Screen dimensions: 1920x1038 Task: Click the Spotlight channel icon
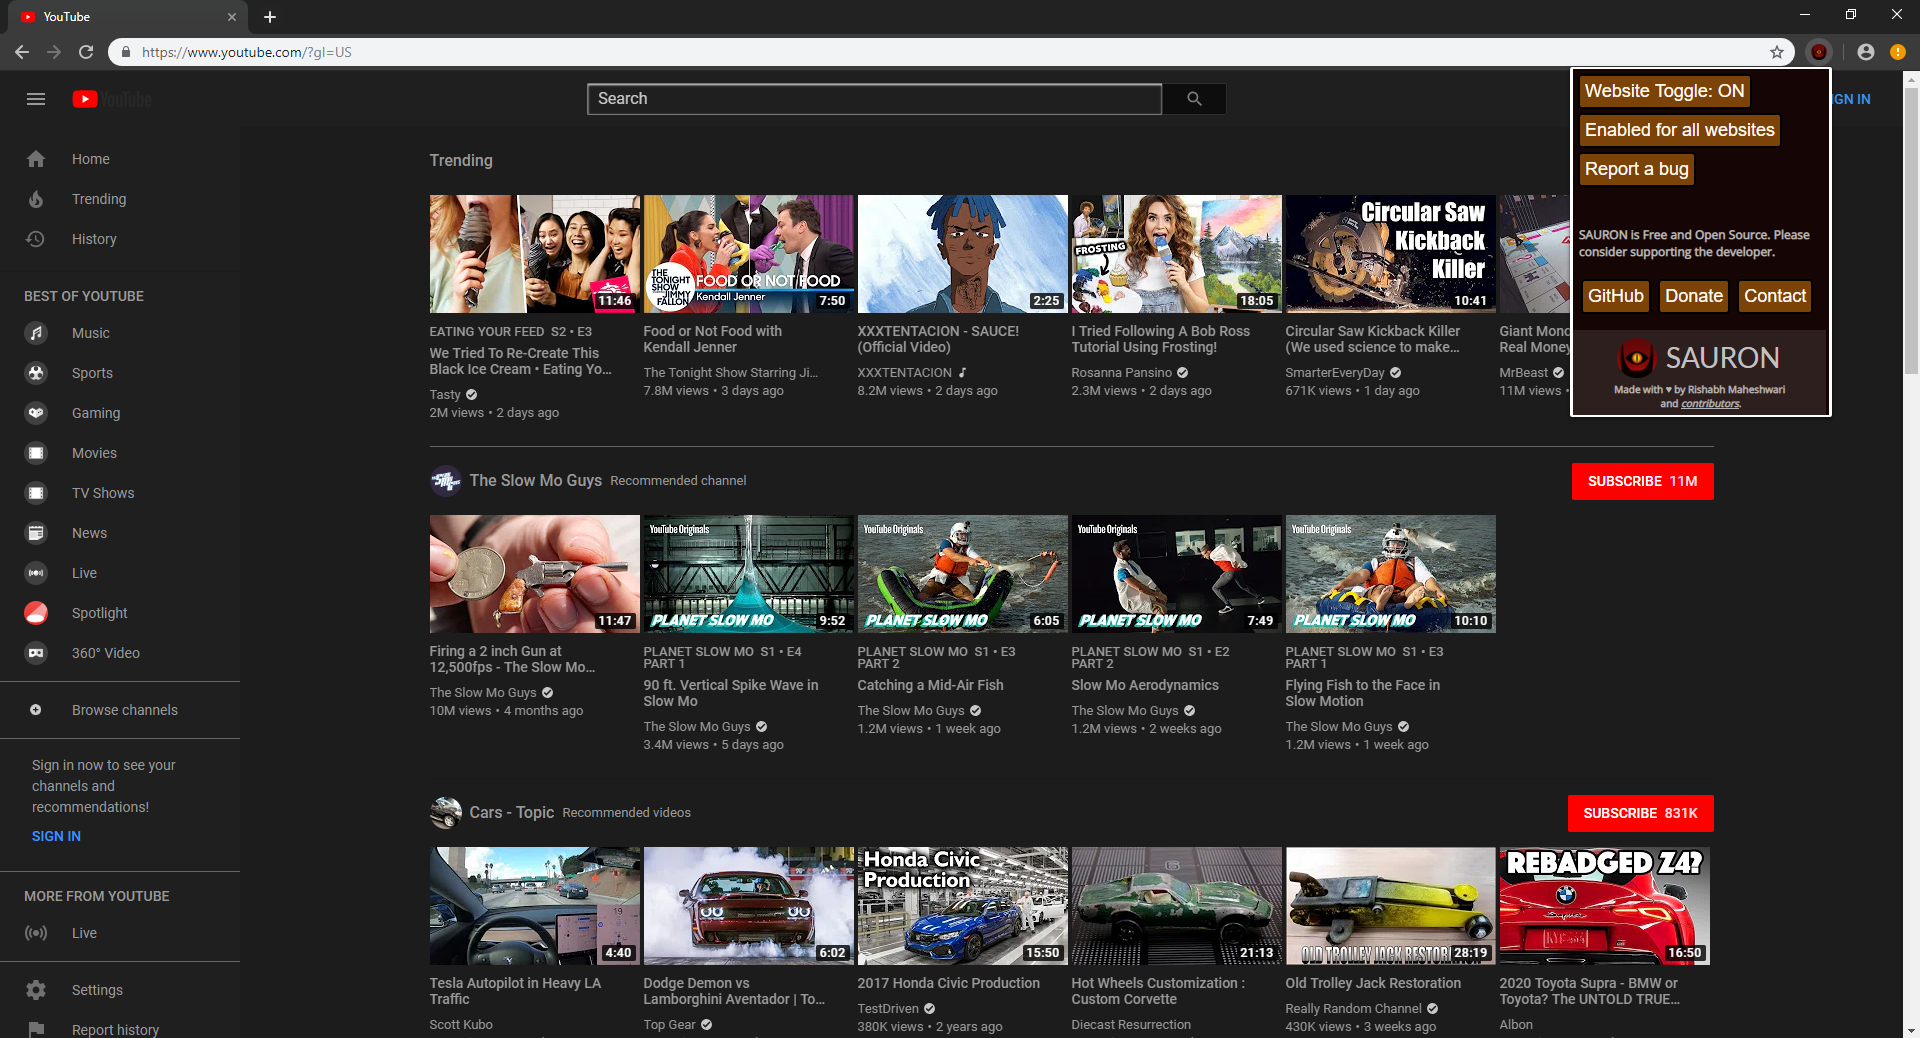(x=36, y=613)
